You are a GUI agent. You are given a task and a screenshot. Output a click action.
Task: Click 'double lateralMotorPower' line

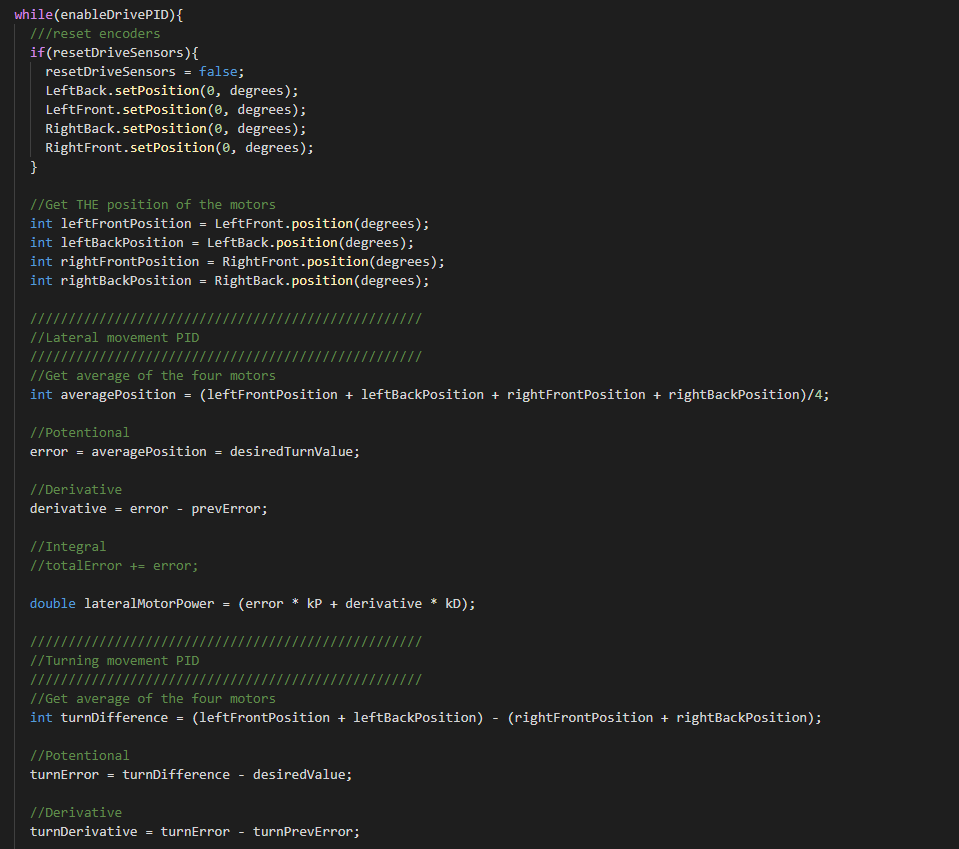coord(253,604)
